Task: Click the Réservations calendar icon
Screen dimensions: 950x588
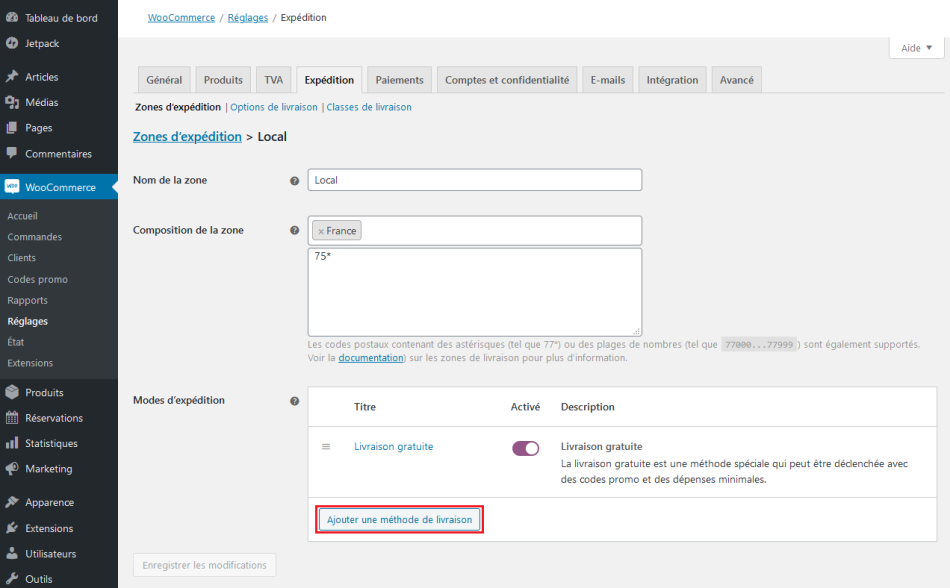Action: (x=12, y=418)
